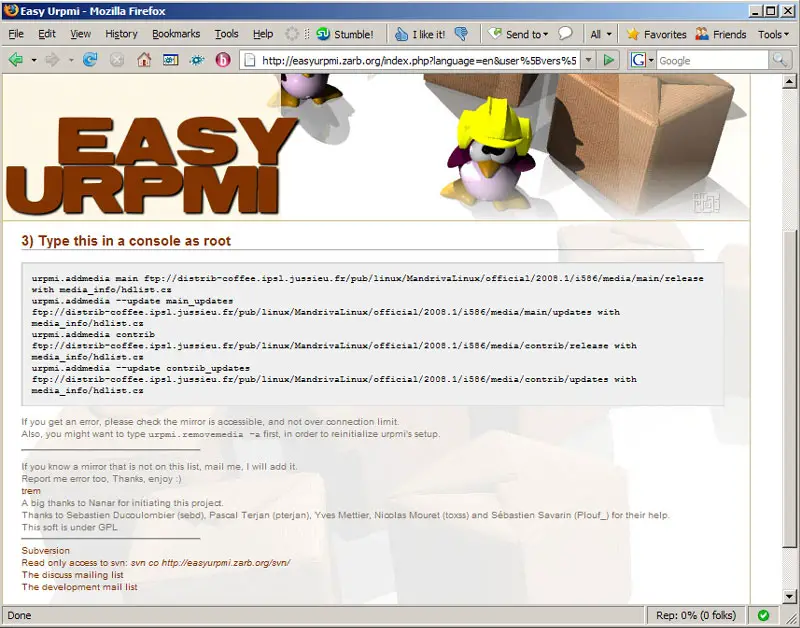Click the 'Report me error too' line

pos(101,479)
